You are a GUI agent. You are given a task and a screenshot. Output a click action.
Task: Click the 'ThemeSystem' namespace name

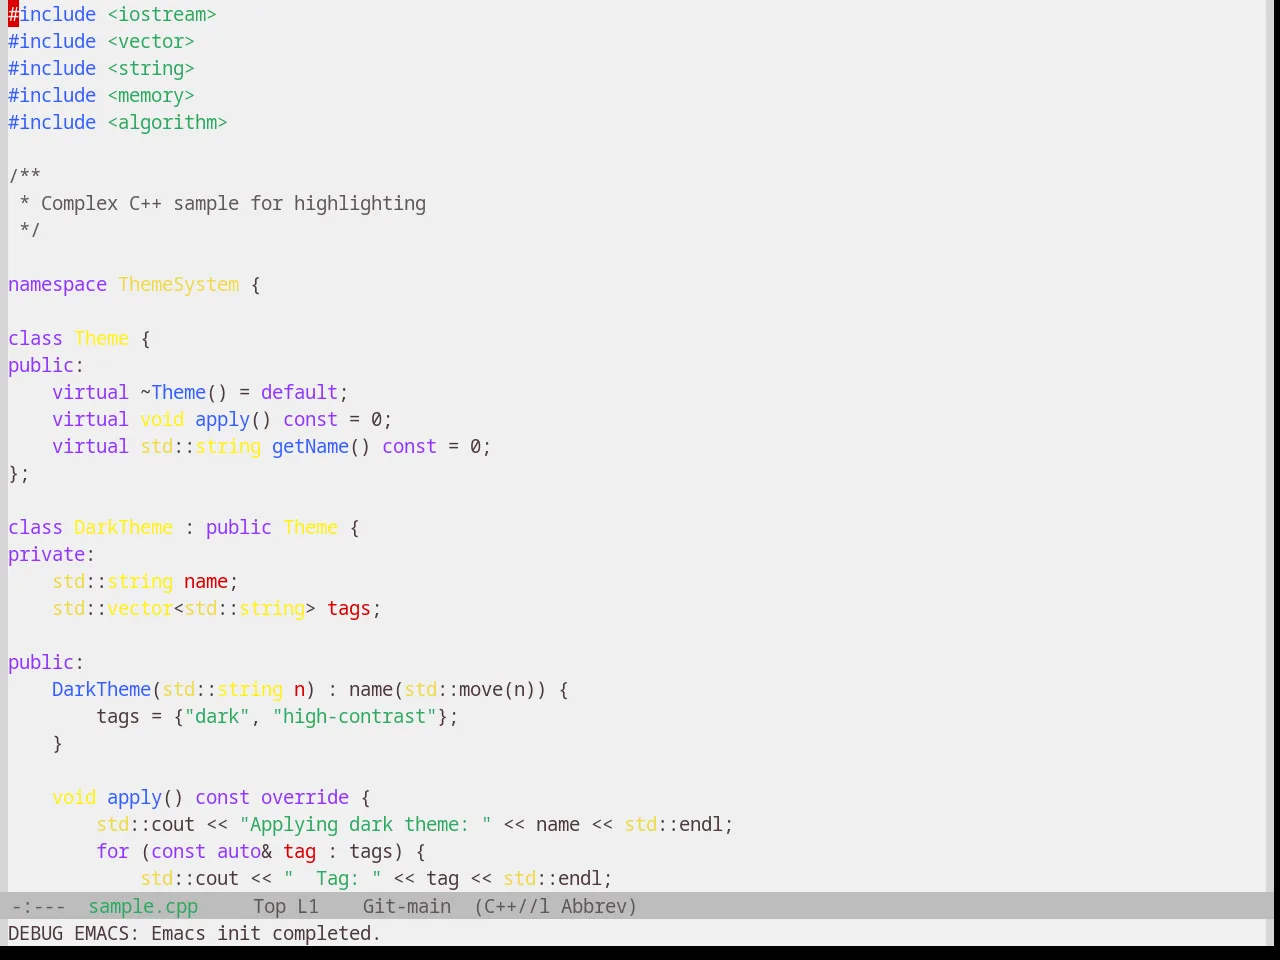tap(179, 284)
